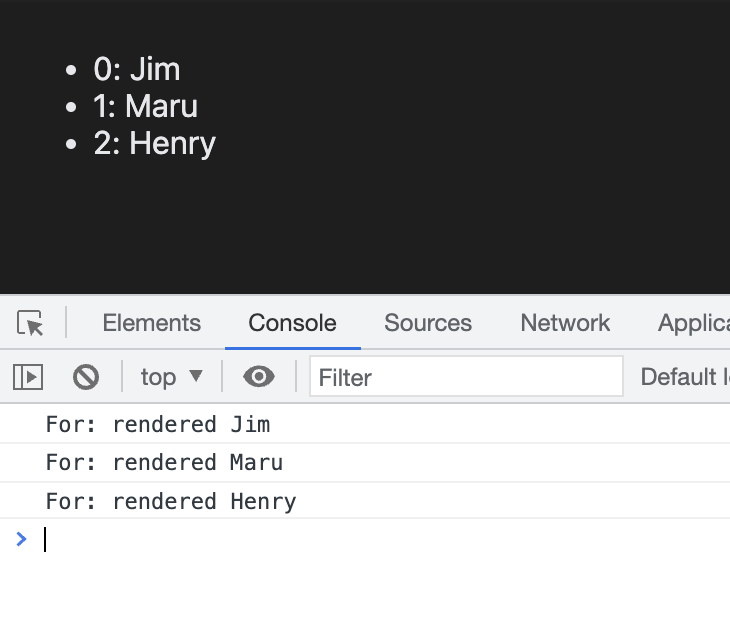The height and width of the screenshot is (642, 730).
Task: Activate the inspect element picker icon
Action: (x=31, y=323)
